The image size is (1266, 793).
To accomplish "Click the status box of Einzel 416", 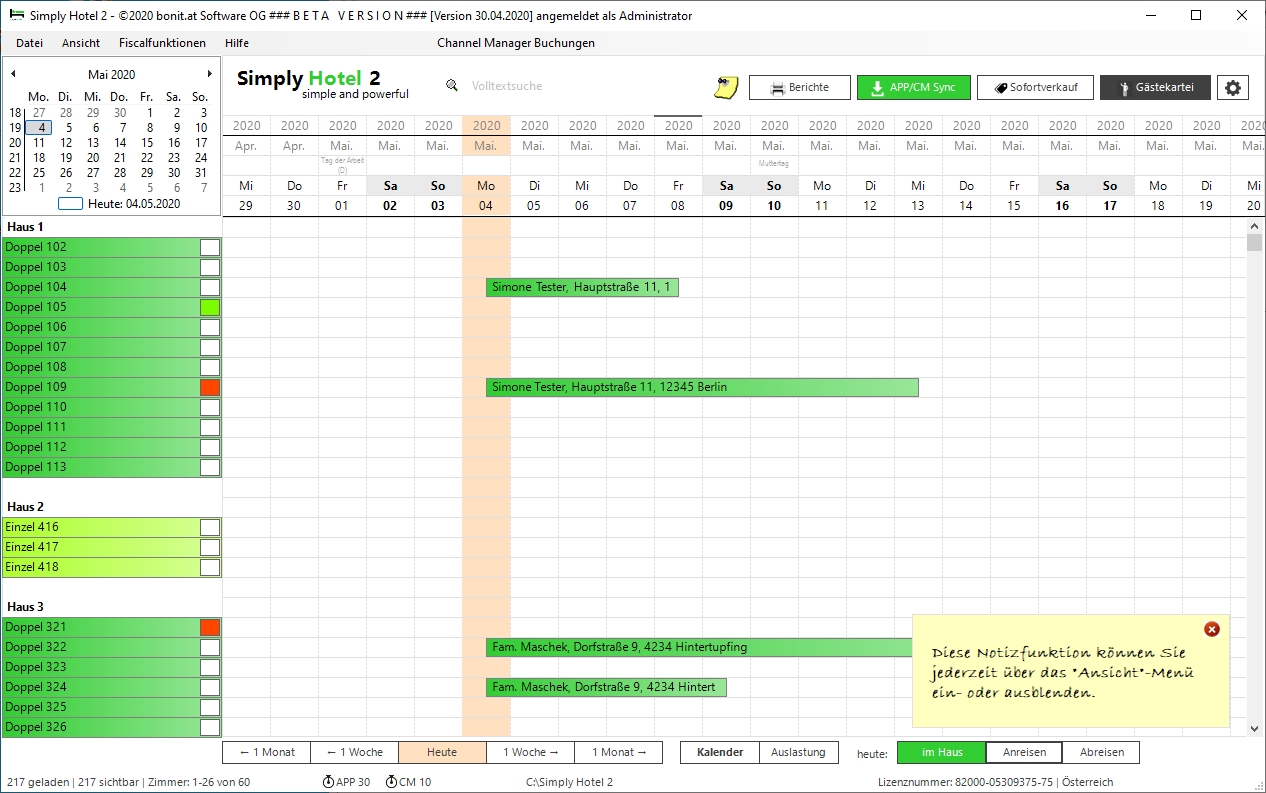I will point(210,527).
